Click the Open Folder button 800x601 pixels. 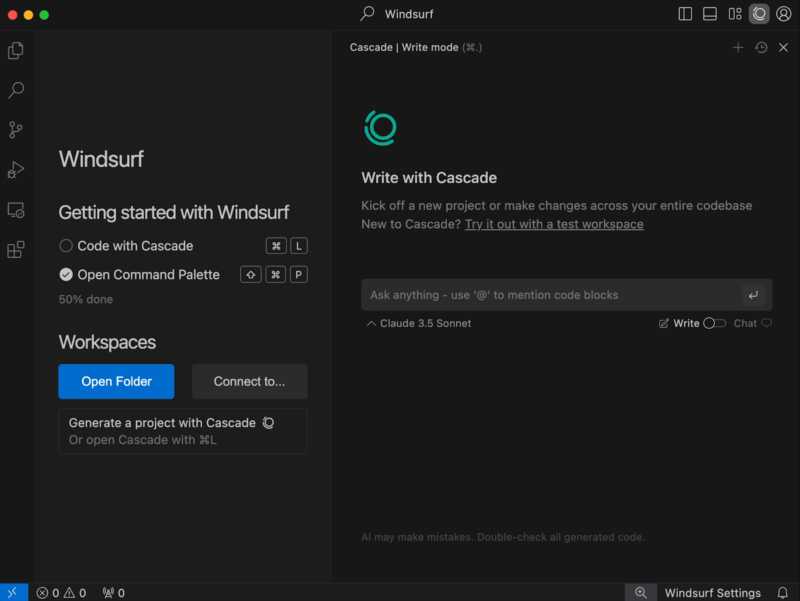point(116,381)
